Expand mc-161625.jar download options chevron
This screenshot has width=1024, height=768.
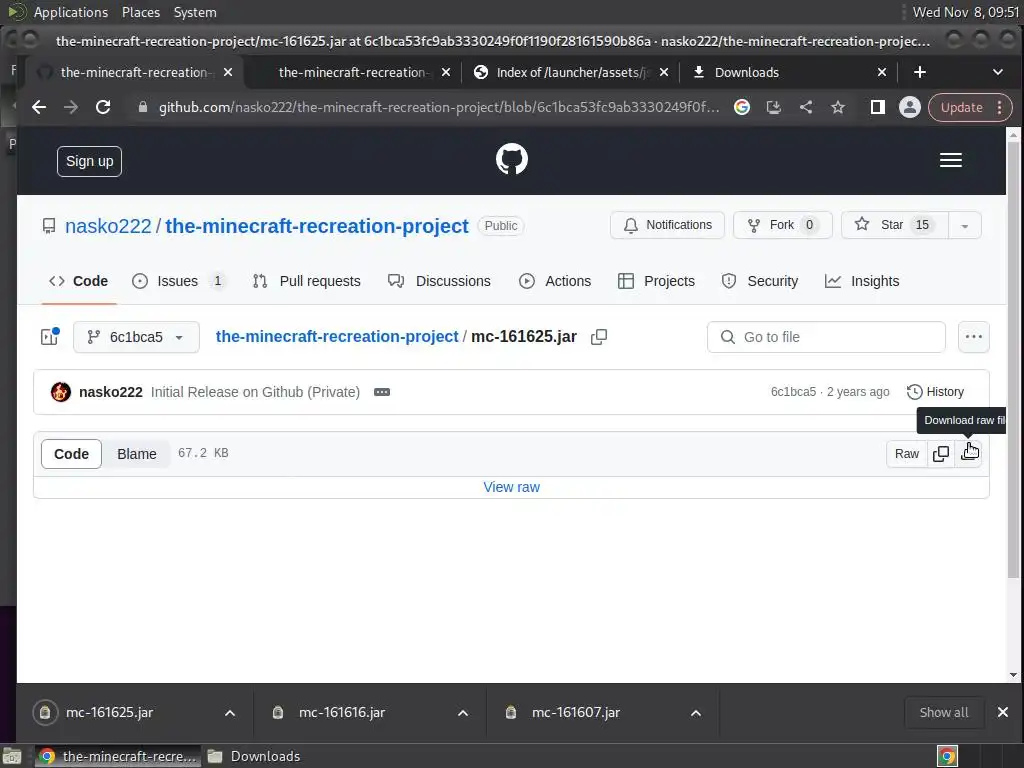(x=230, y=713)
